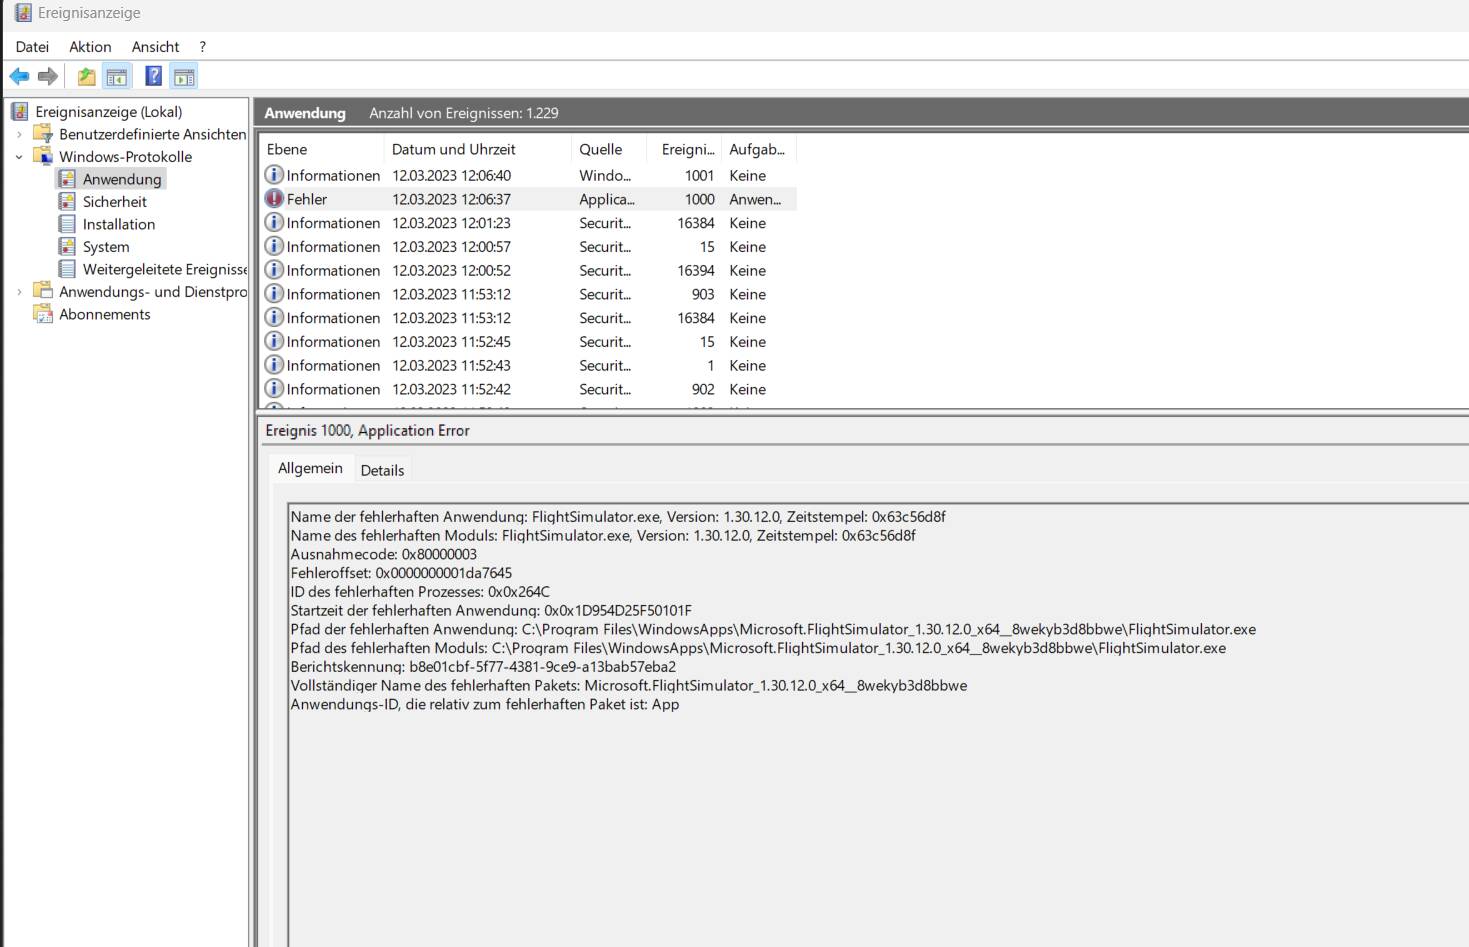This screenshot has height=947, width=1469.
Task: Open the Aktion menu
Action: click(x=90, y=46)
